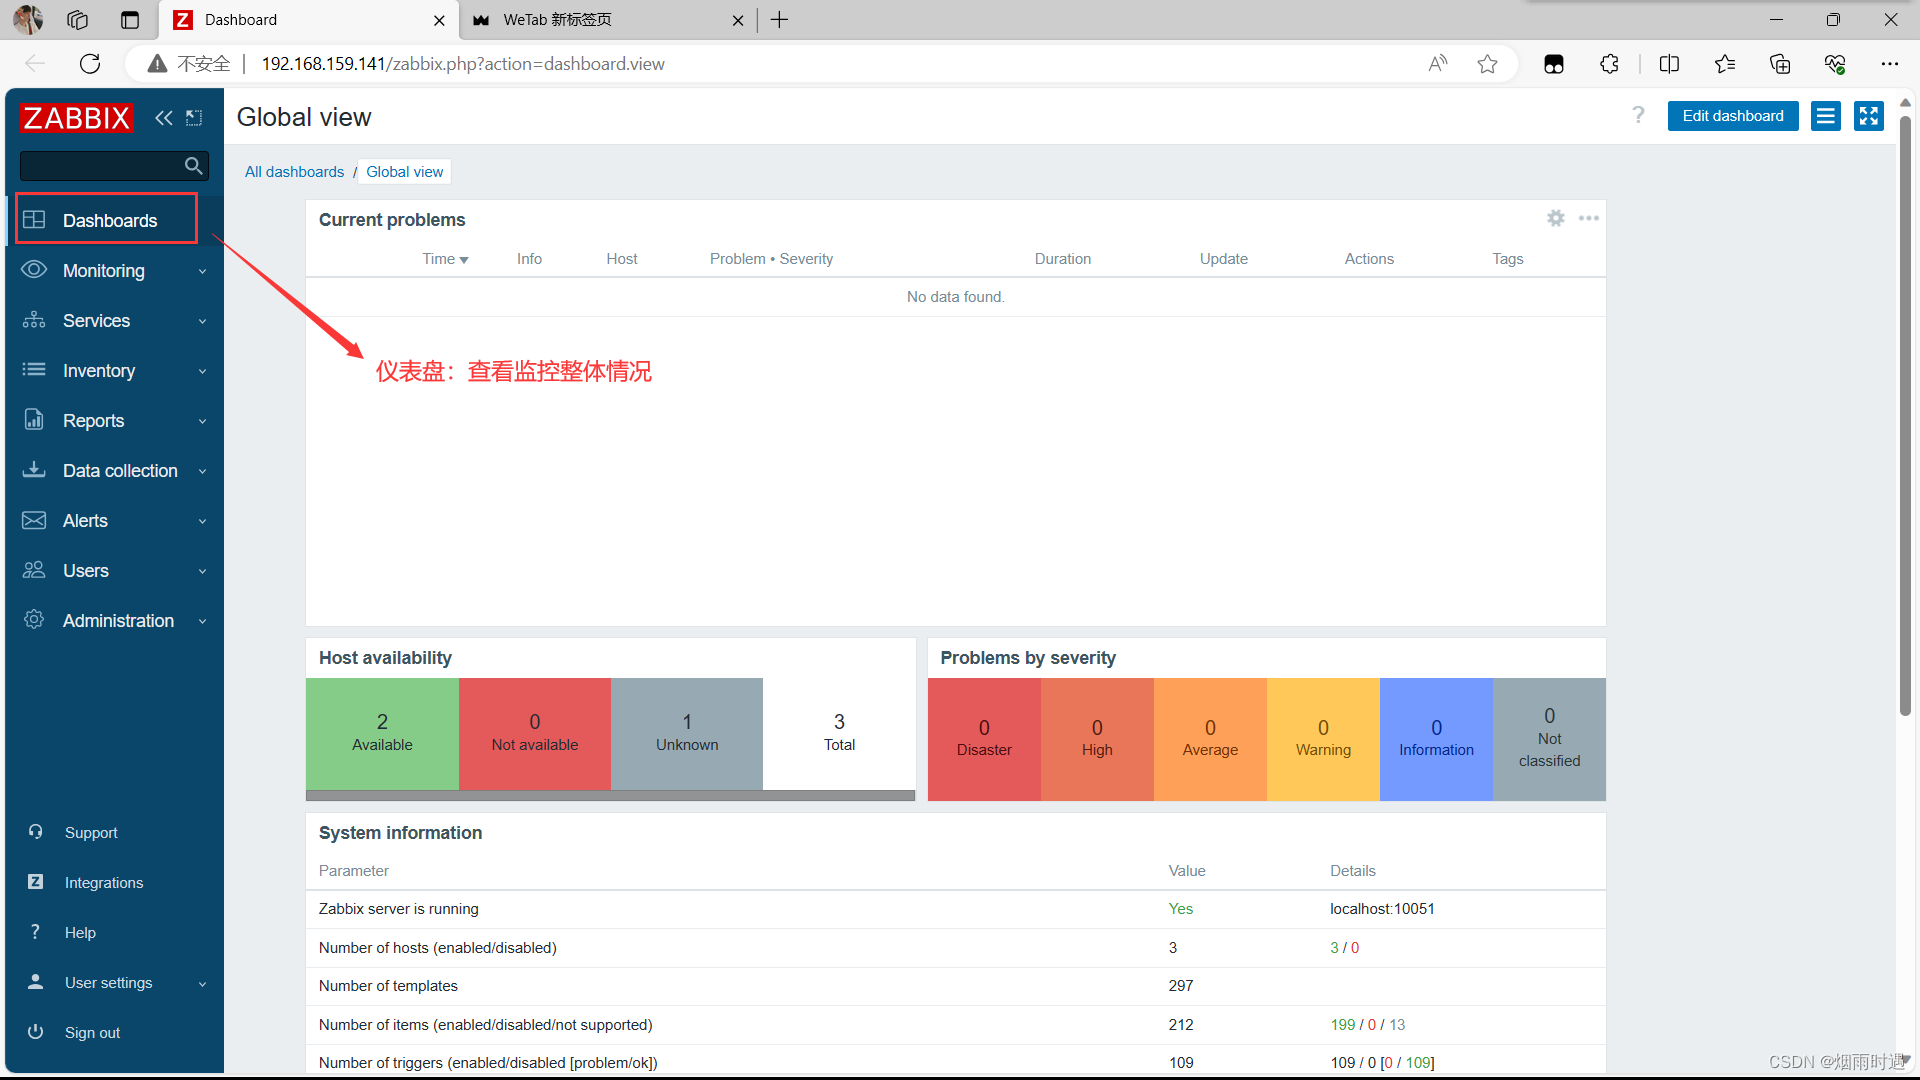
Task: Toggle Time column sort order
Action: point(445,258)
